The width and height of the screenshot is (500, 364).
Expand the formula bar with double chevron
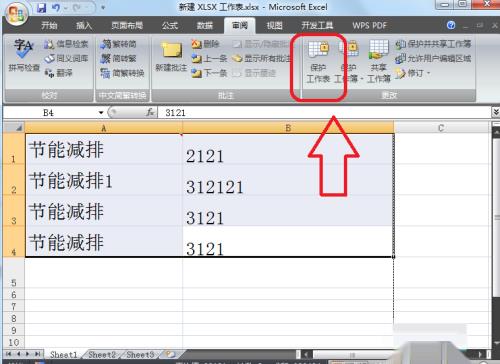[496, 112]
